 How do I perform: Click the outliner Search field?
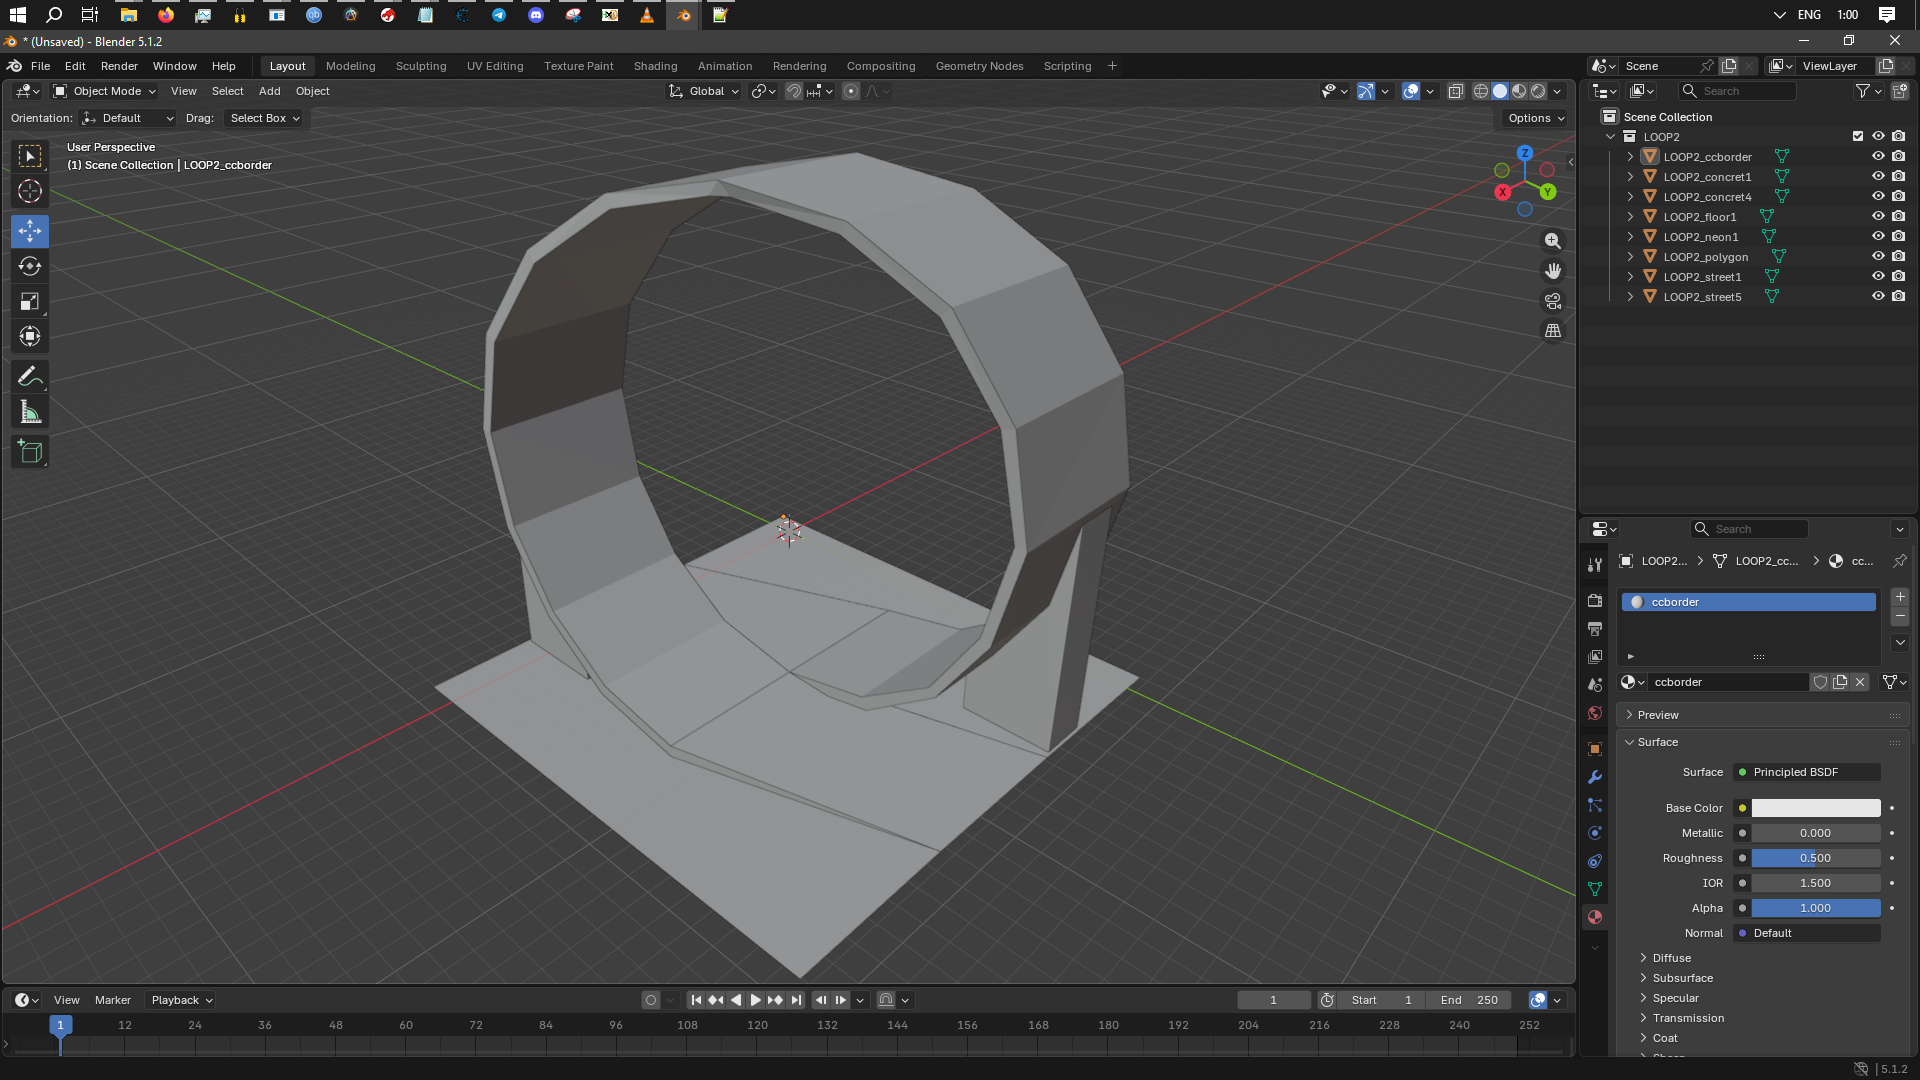click(1738, 91)
